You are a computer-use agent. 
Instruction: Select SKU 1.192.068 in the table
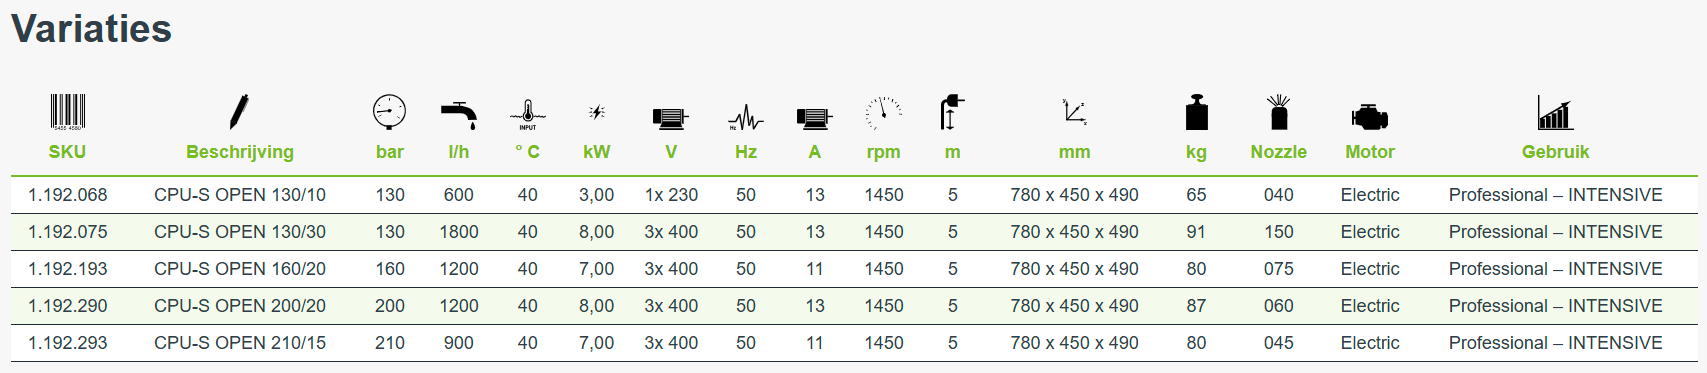coord(68,195)
